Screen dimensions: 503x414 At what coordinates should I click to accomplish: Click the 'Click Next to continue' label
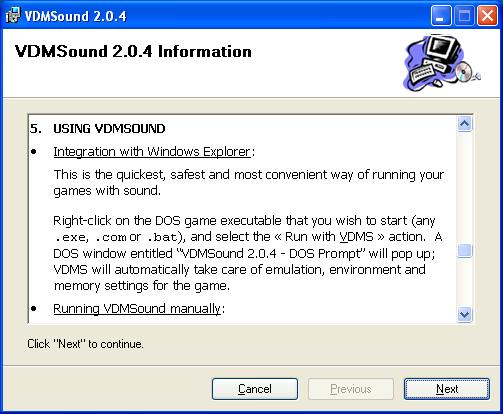tap(85, 344)
